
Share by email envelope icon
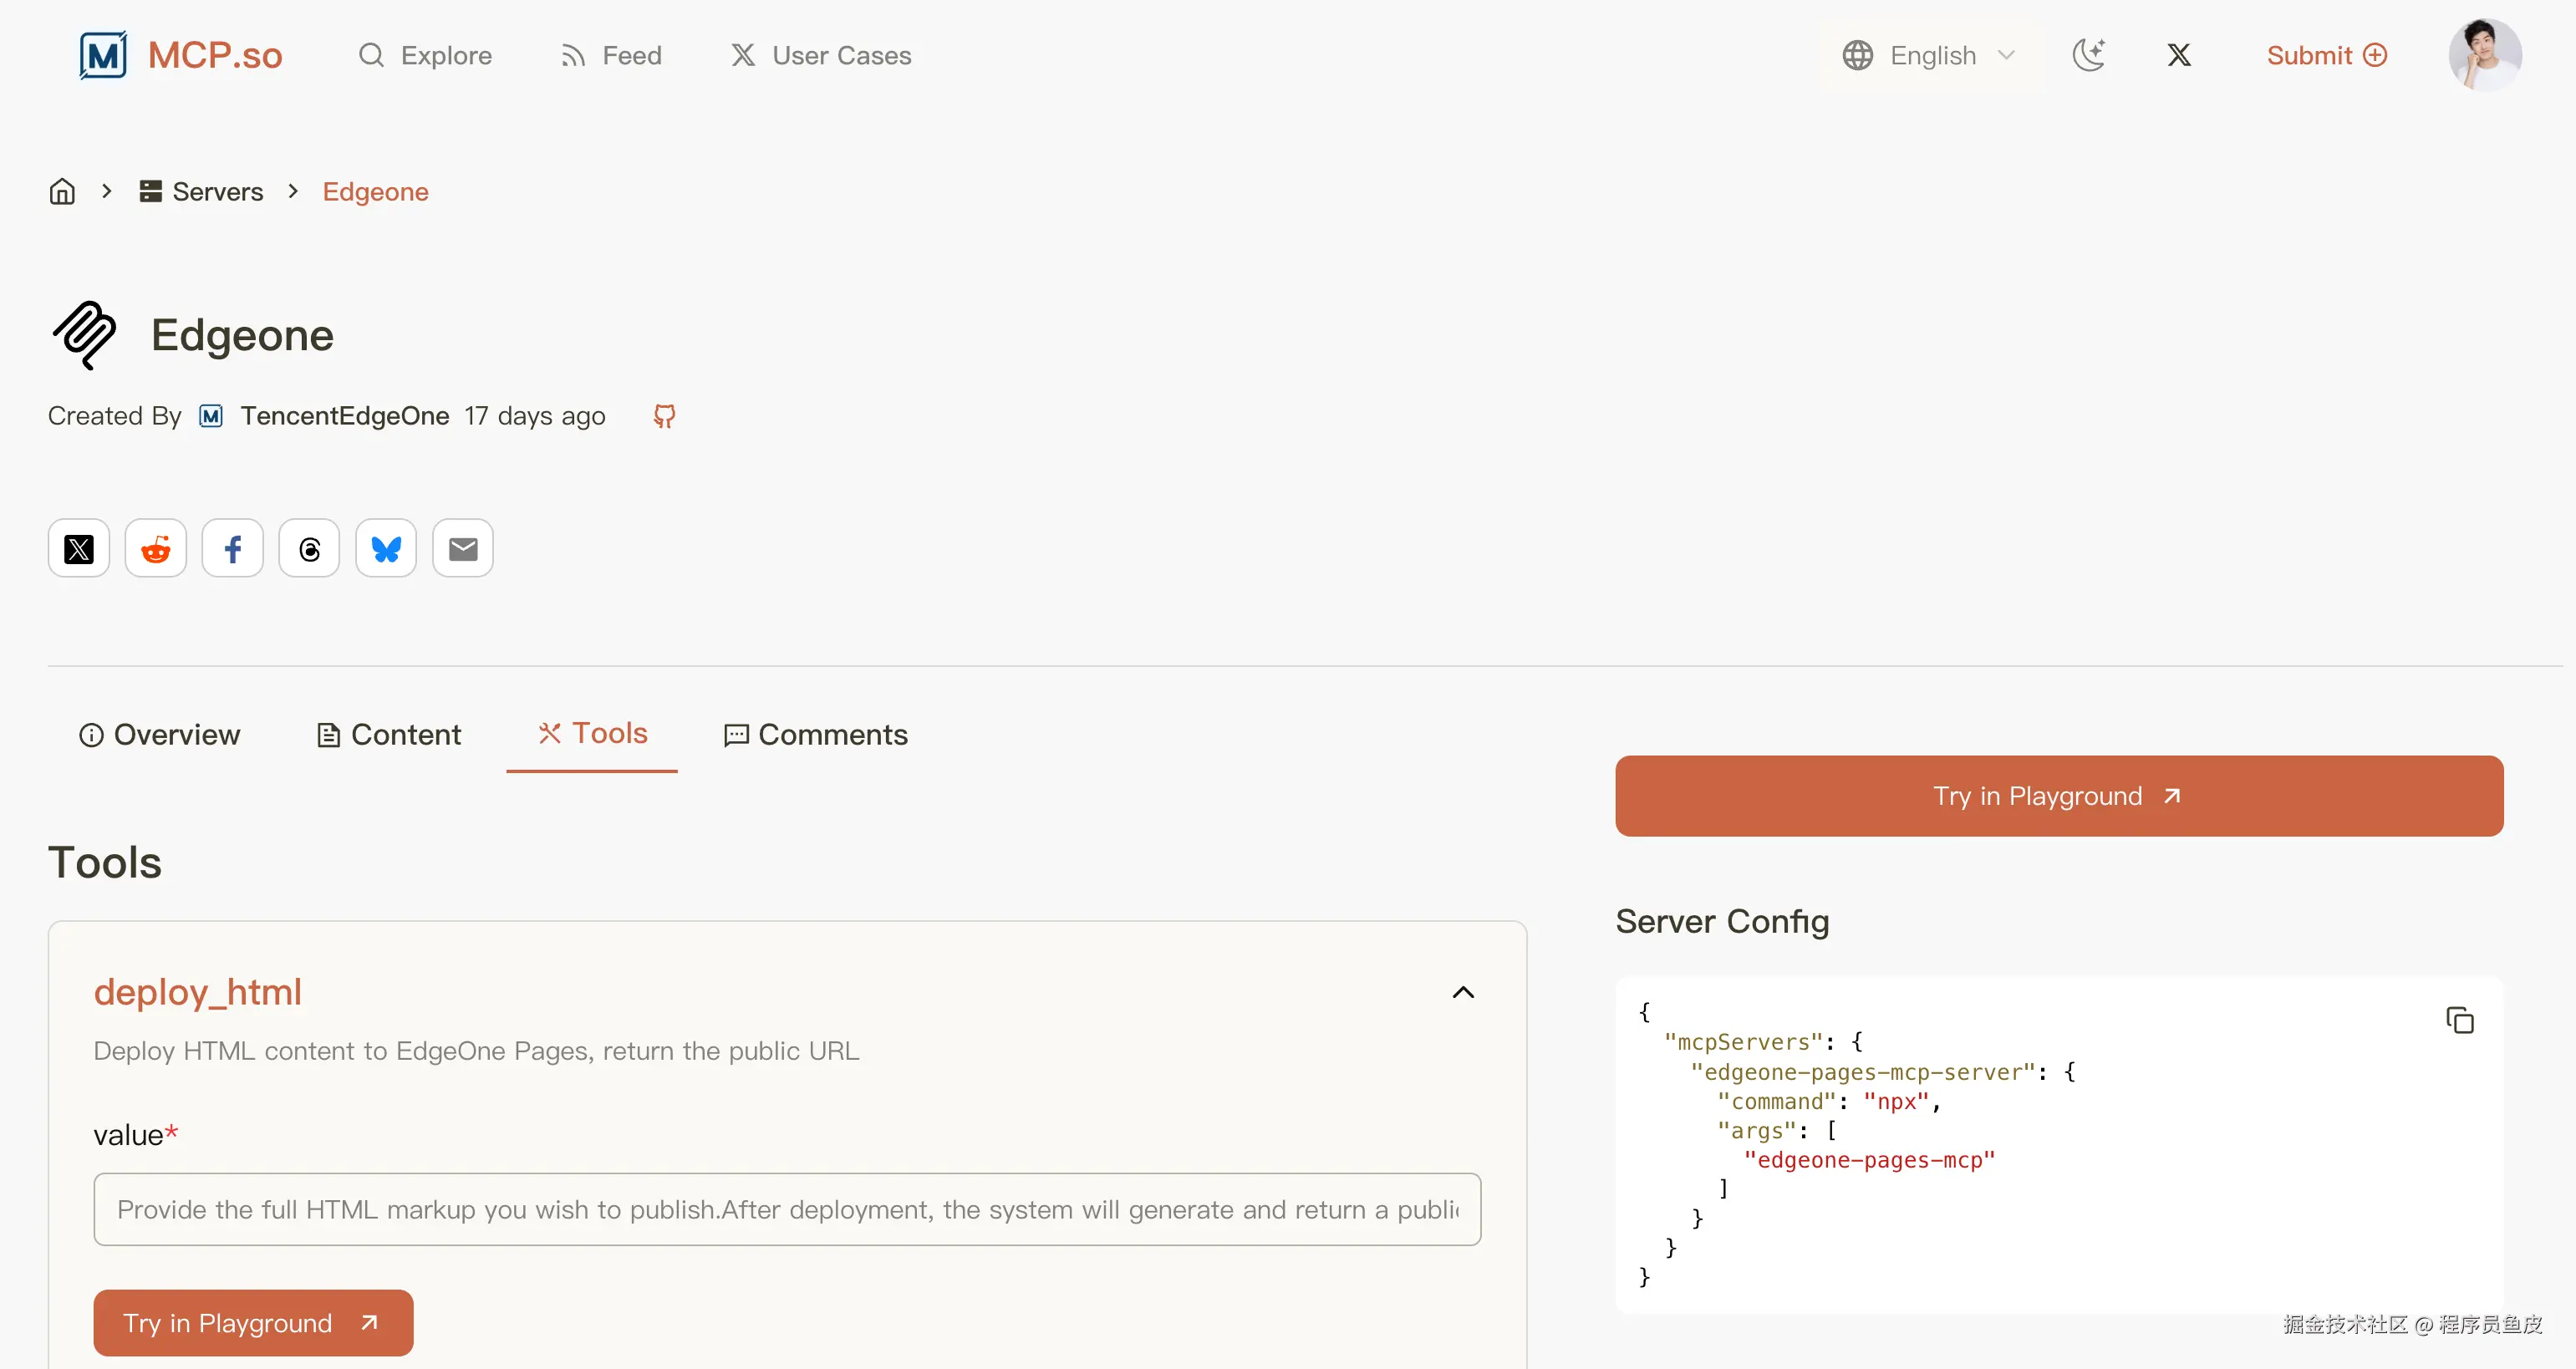[x=463, y=548]
